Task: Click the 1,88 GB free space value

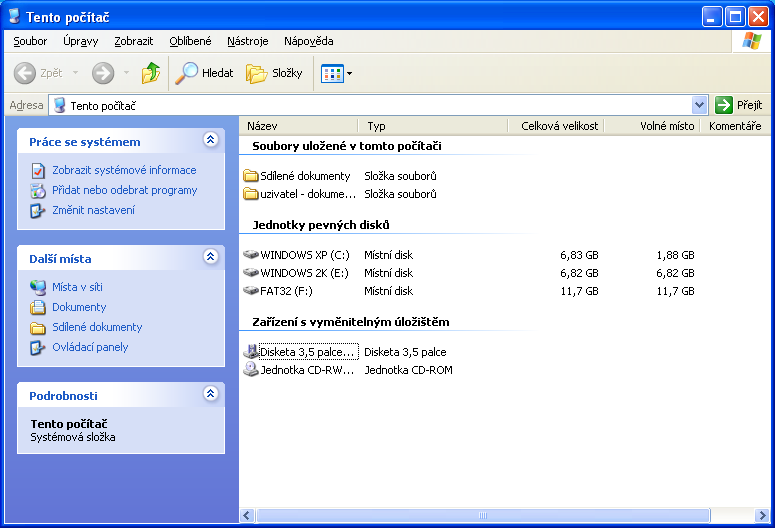Action: click(x=675, y=255)
